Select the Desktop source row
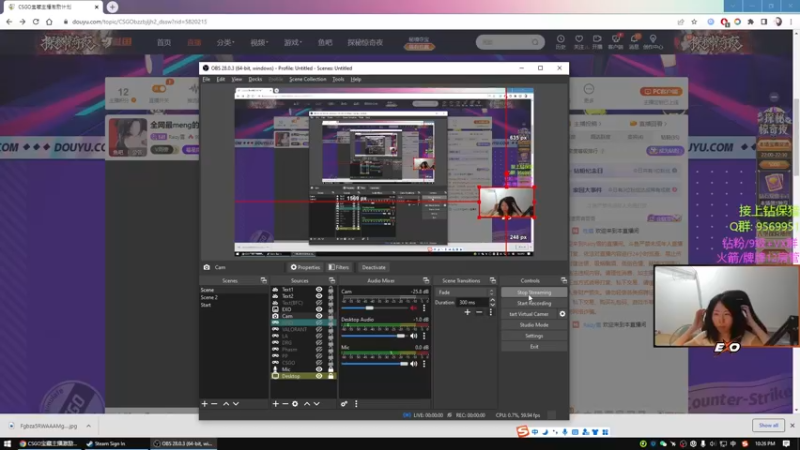 pyautogui.click(x=303, y=376)
